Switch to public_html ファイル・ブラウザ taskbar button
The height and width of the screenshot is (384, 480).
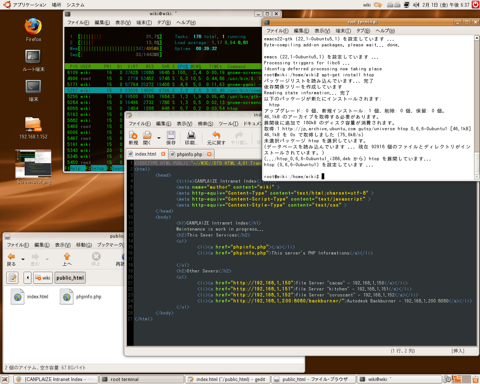[313, 379]
